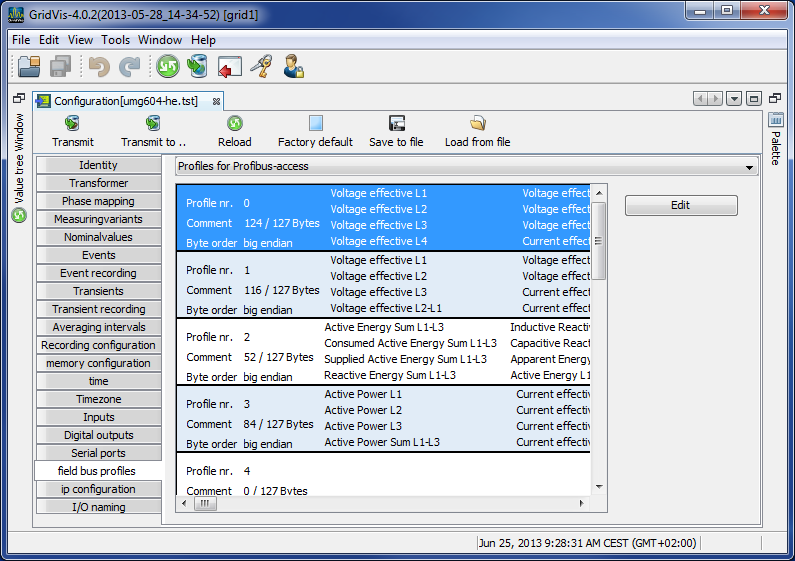Viewport: 795px width, 561px height.
Task: Open Profiles for Profibus-access dropdown
Action: 465,166
